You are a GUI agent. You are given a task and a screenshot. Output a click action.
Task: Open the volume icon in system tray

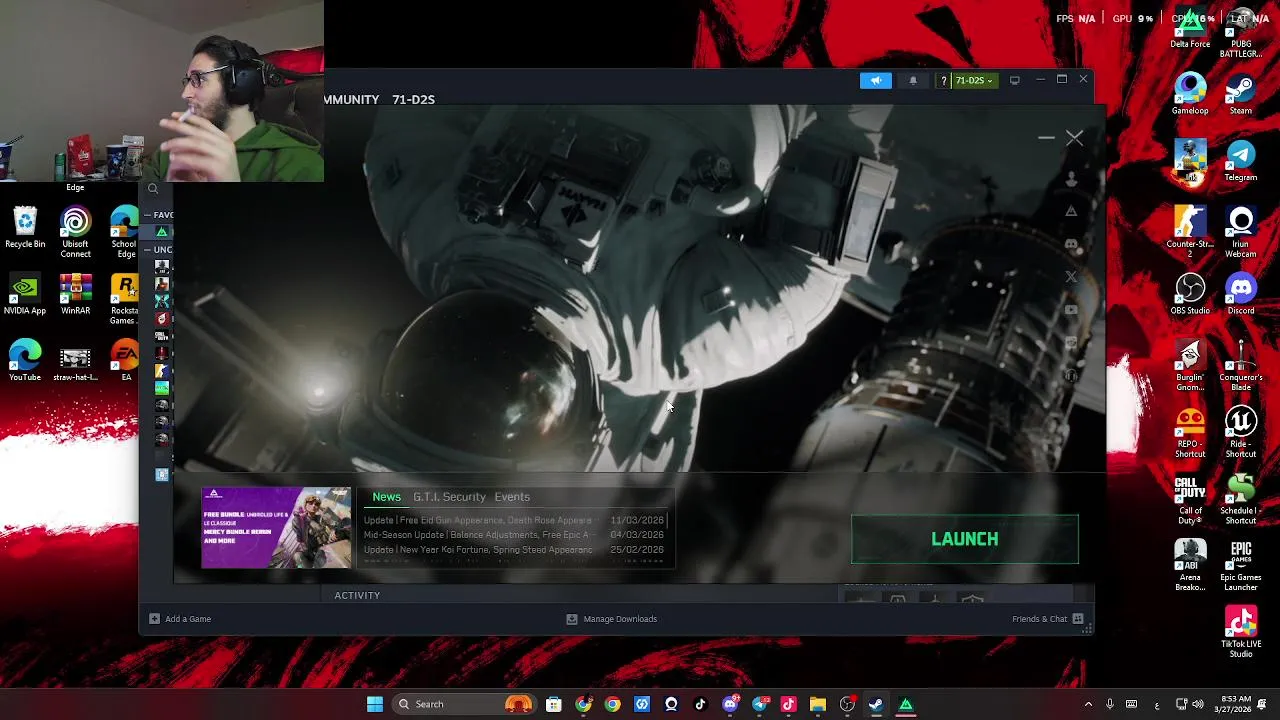1198,704
